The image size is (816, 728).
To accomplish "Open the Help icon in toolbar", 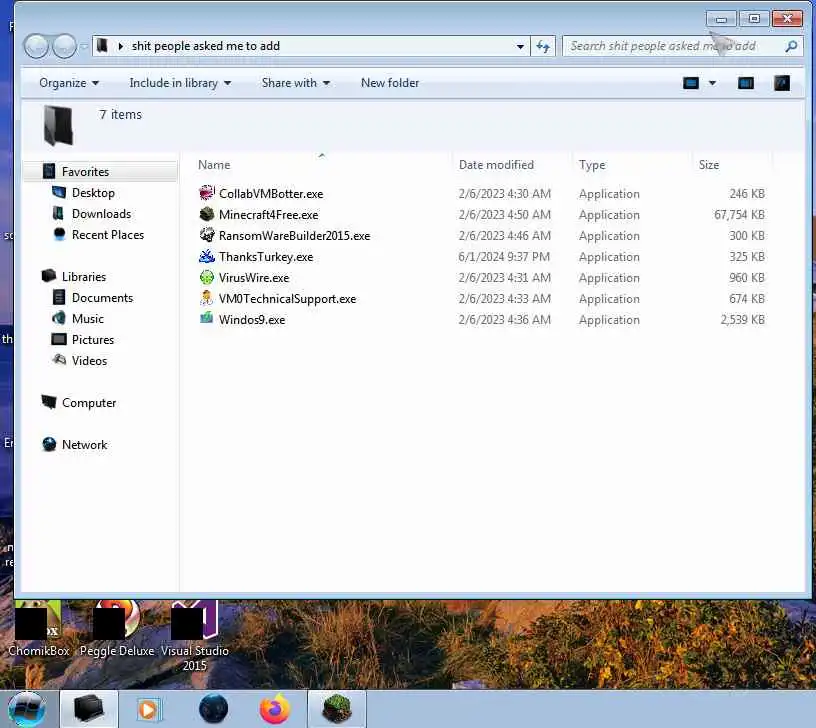I will point(782,83).
